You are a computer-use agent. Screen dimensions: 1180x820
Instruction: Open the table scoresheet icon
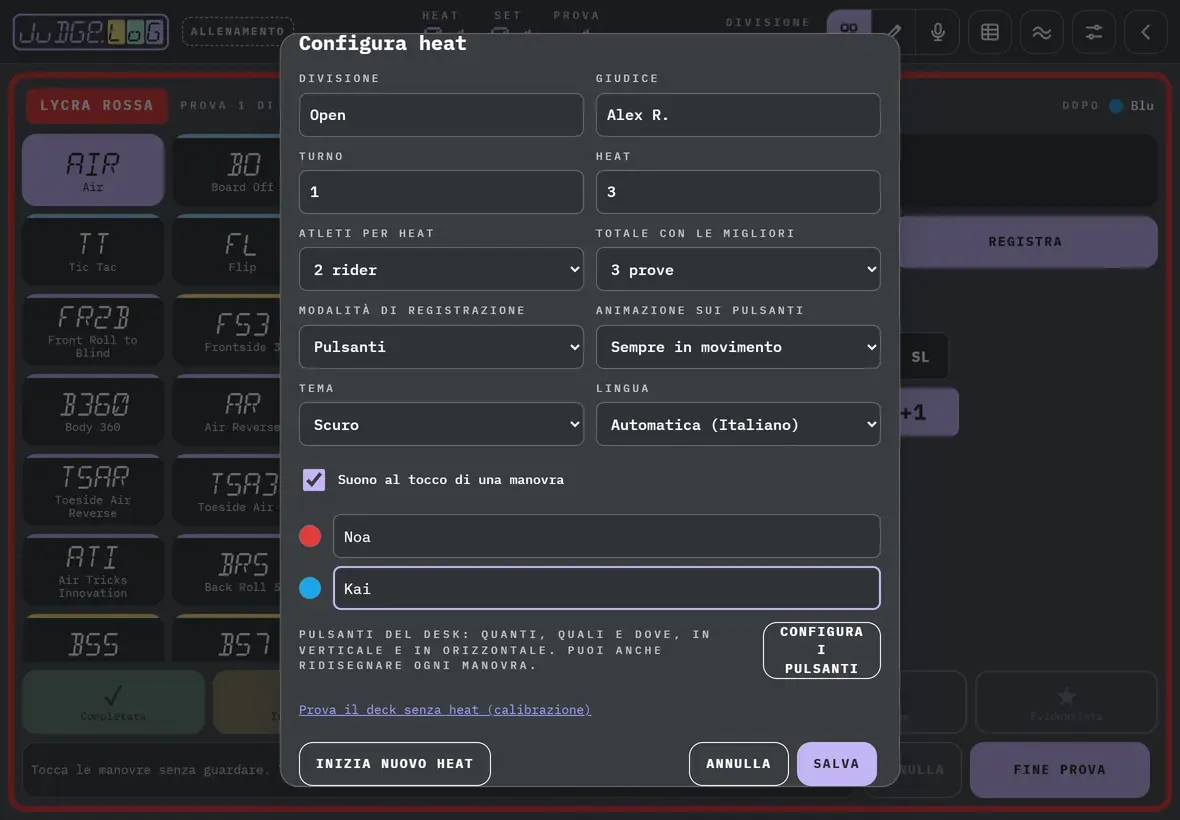[990, 32]
